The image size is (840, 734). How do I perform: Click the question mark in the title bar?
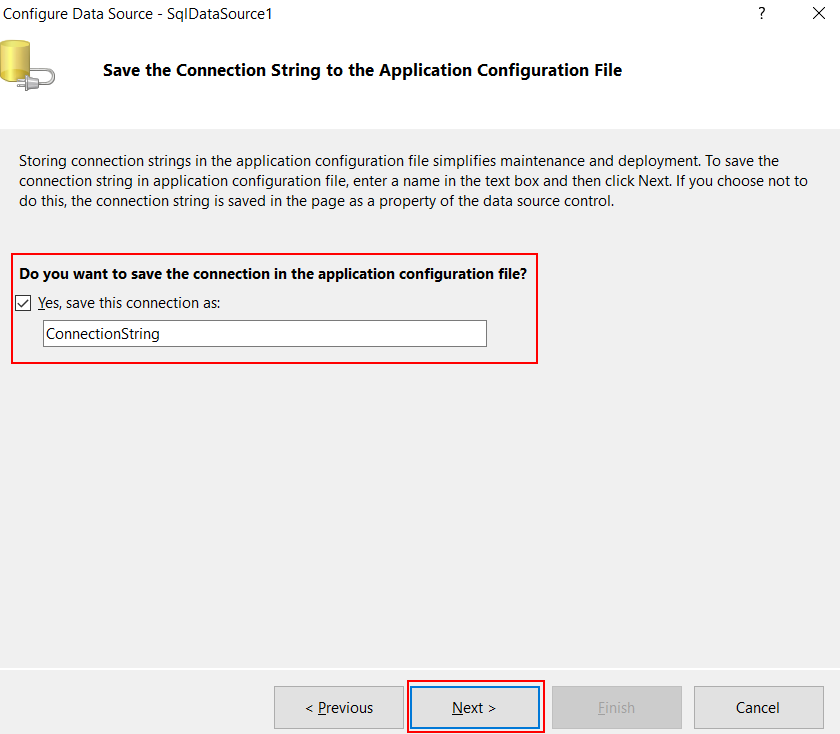pyautogui.click(x=761, y=13)
